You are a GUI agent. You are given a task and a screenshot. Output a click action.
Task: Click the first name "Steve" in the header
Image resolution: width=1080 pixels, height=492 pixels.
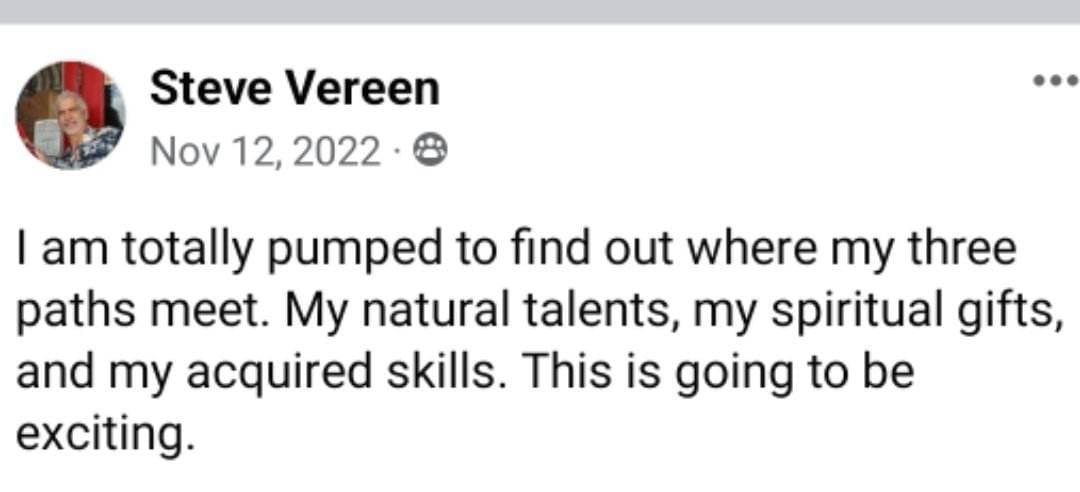pyautogui.click(x=207, y=89)
